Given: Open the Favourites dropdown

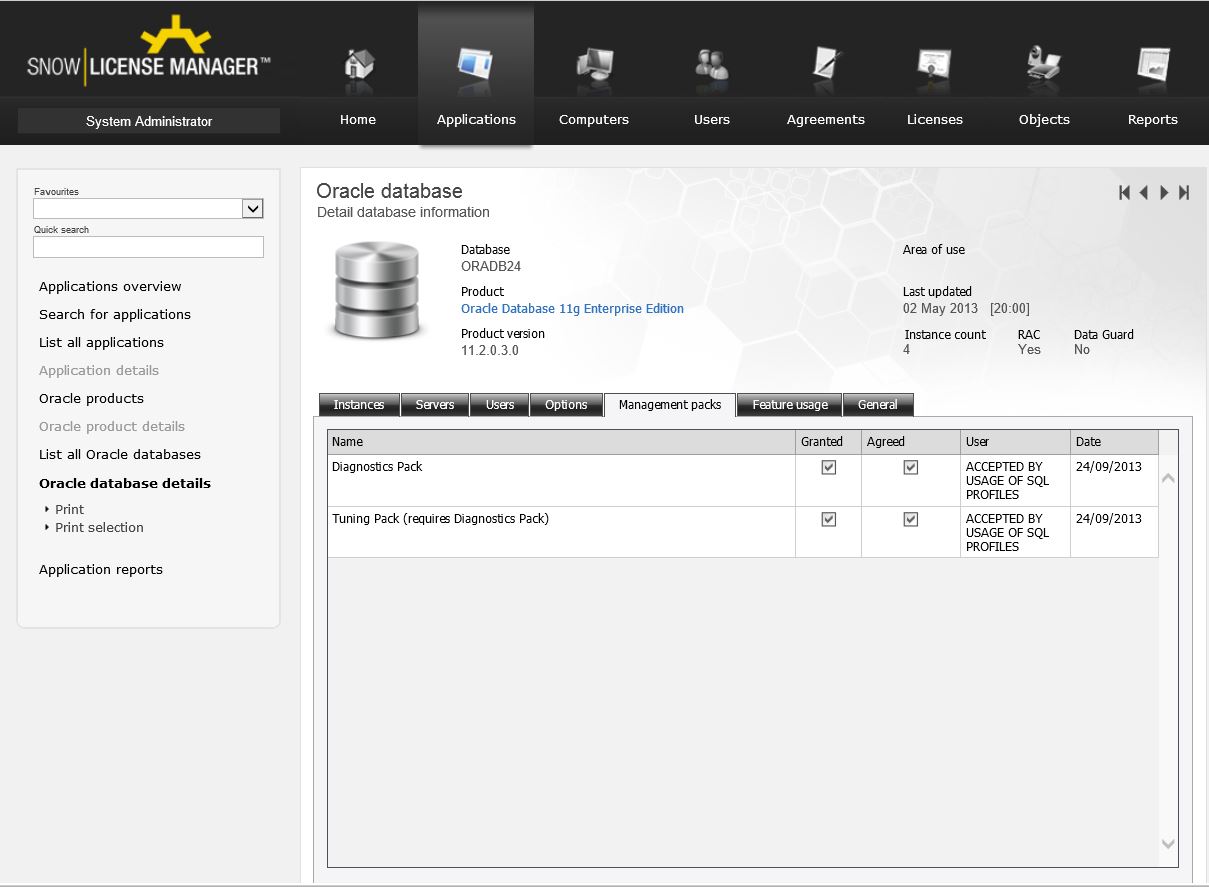Looking at the screenshot, I should click(x=253, y=208).
